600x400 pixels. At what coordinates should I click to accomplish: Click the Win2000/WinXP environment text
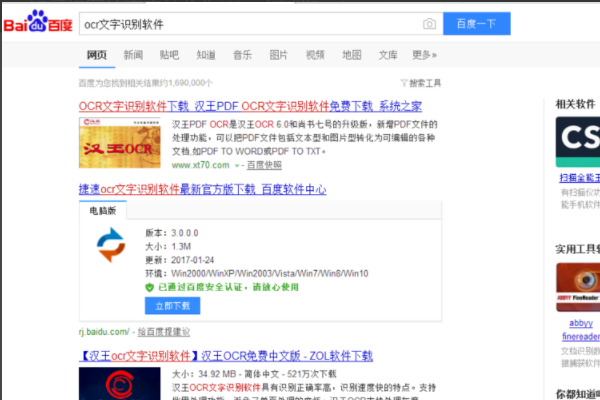click(270, 274)
